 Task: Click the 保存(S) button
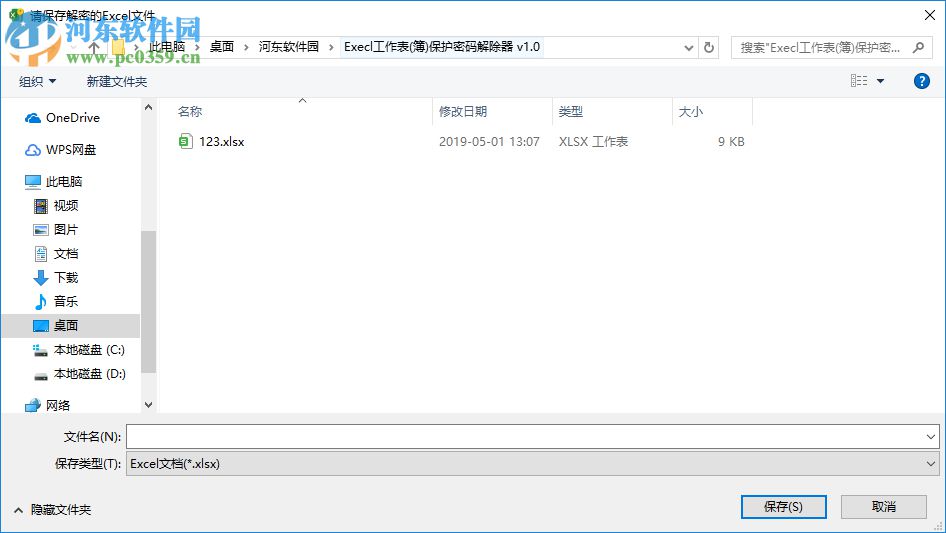point(784,507)
